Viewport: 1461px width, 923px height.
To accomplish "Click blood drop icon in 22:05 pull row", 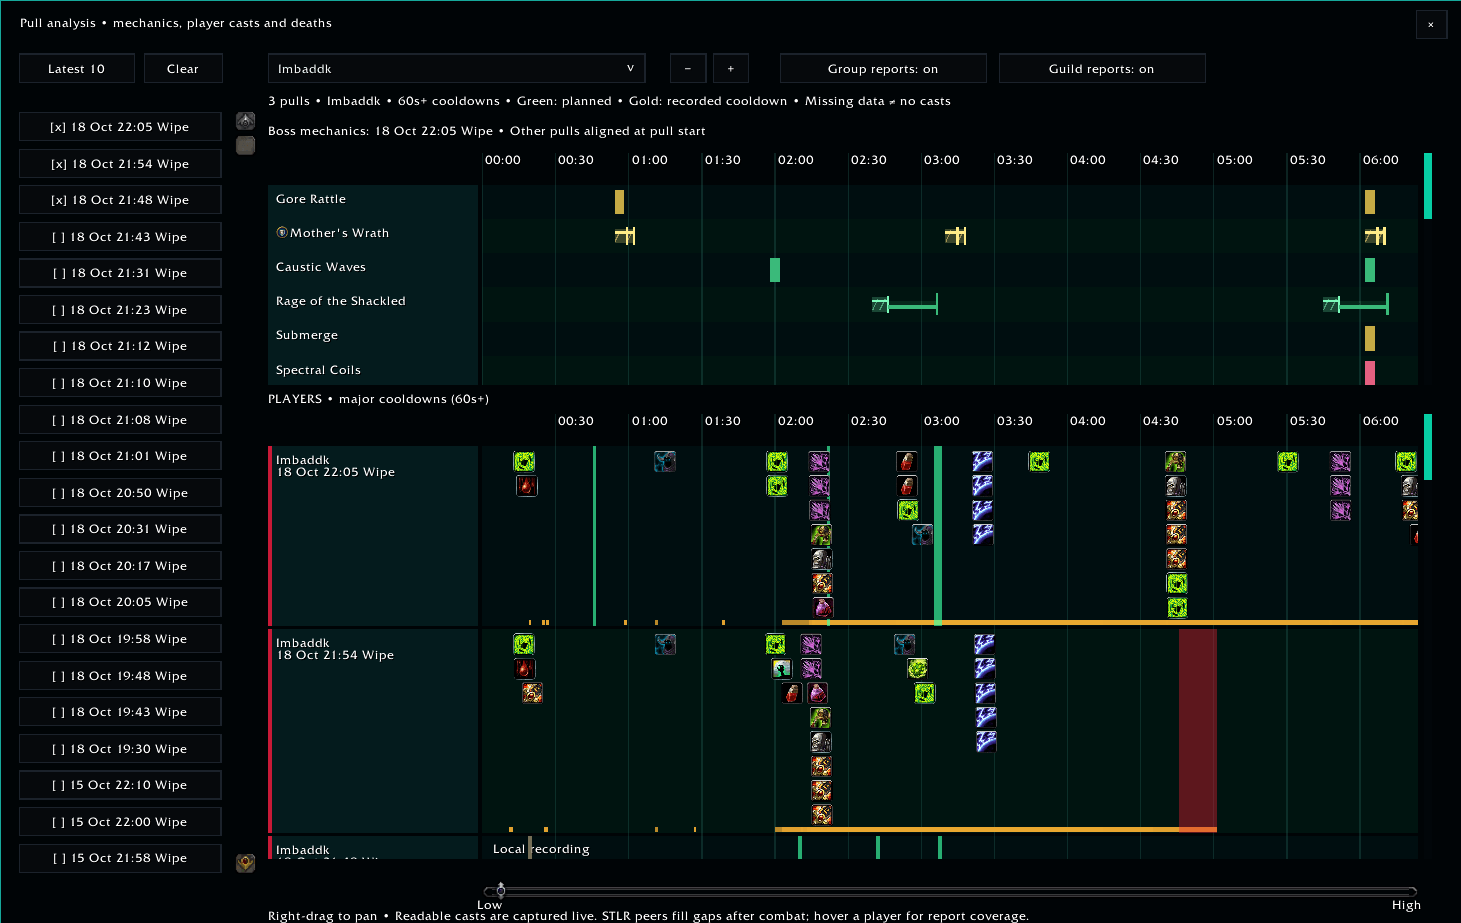I will click(527, 486).
